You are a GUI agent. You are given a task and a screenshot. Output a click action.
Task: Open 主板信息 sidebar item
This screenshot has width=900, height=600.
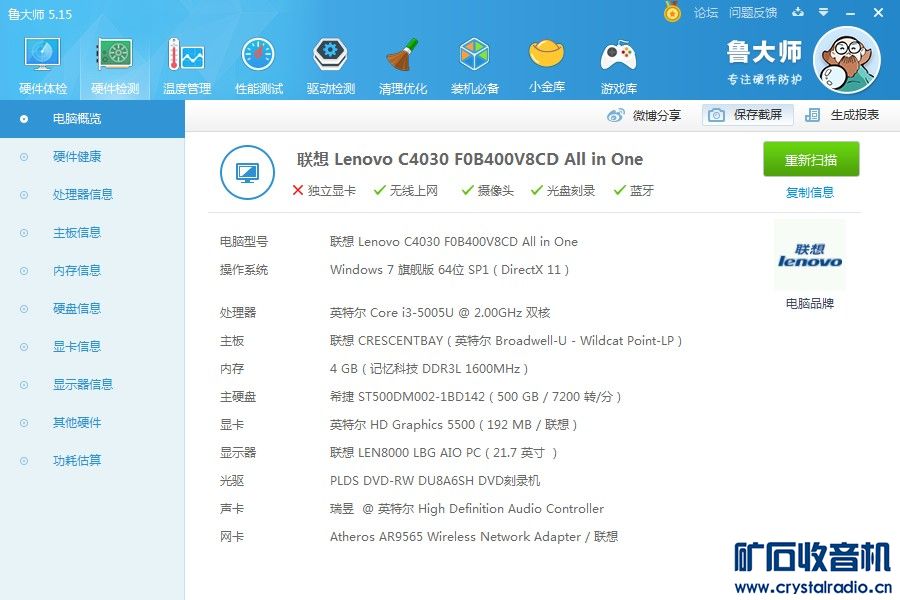pyautogui.click(x=92, y=233)
